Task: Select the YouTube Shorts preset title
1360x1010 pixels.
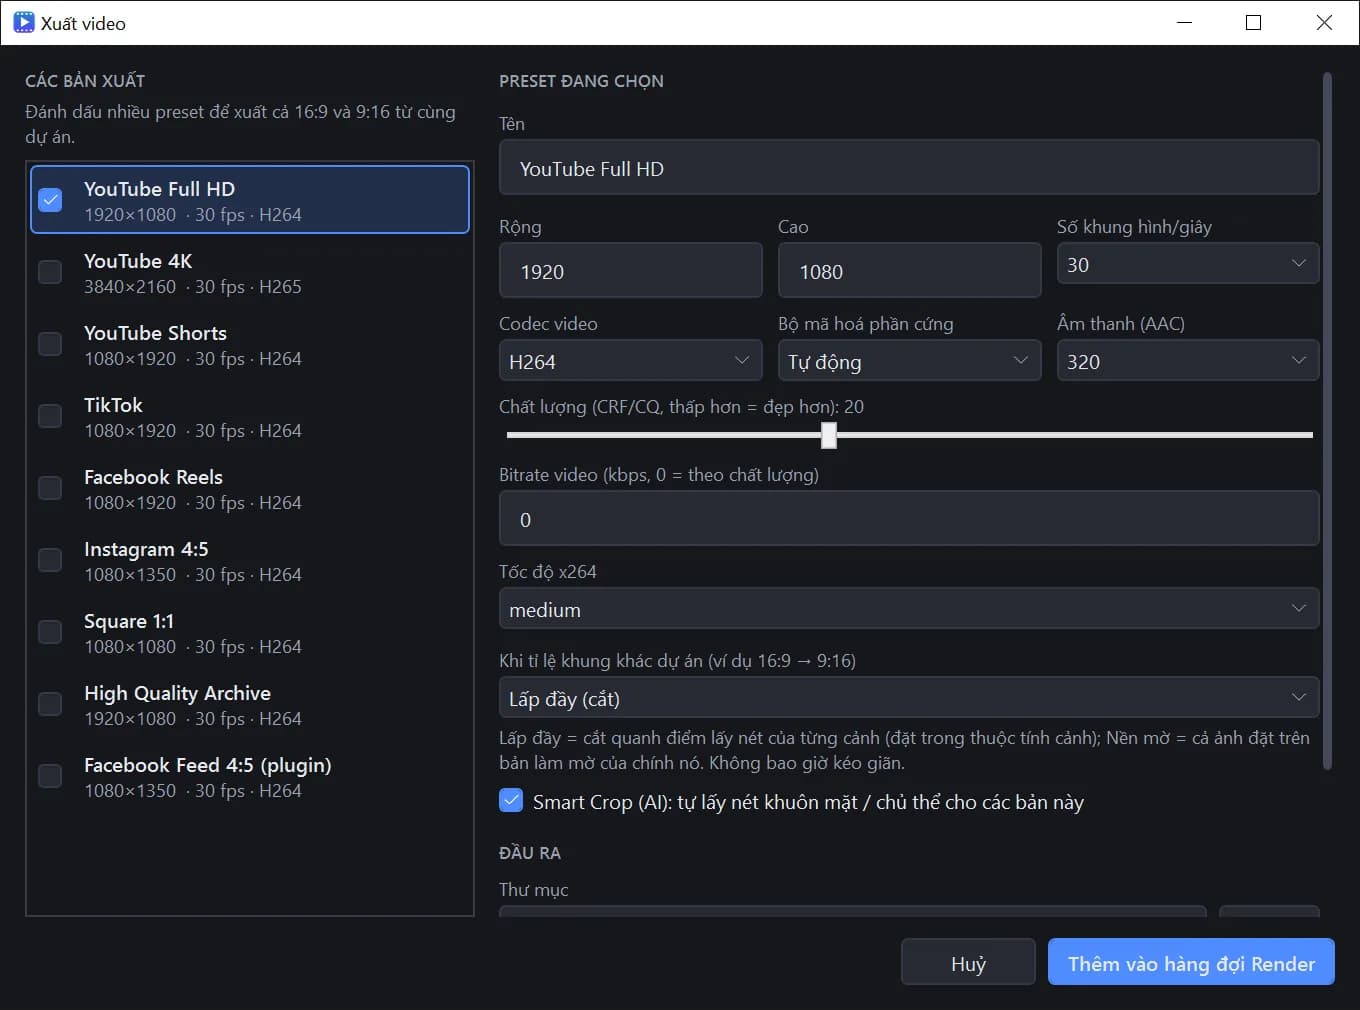Action: 155,333
